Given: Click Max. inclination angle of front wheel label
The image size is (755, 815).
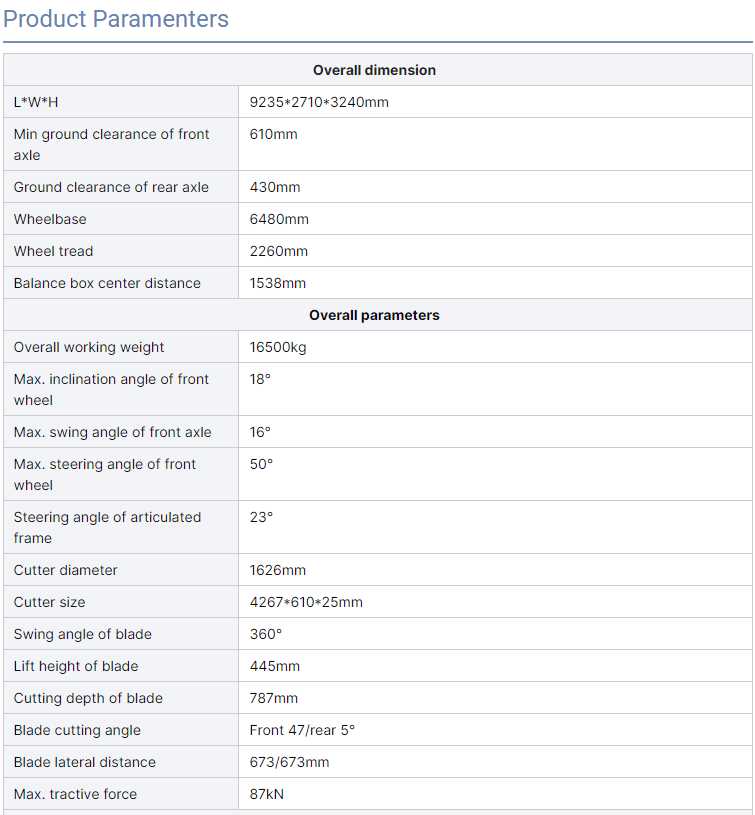Looking at the screenshot, I should click(x=111, y=389).
